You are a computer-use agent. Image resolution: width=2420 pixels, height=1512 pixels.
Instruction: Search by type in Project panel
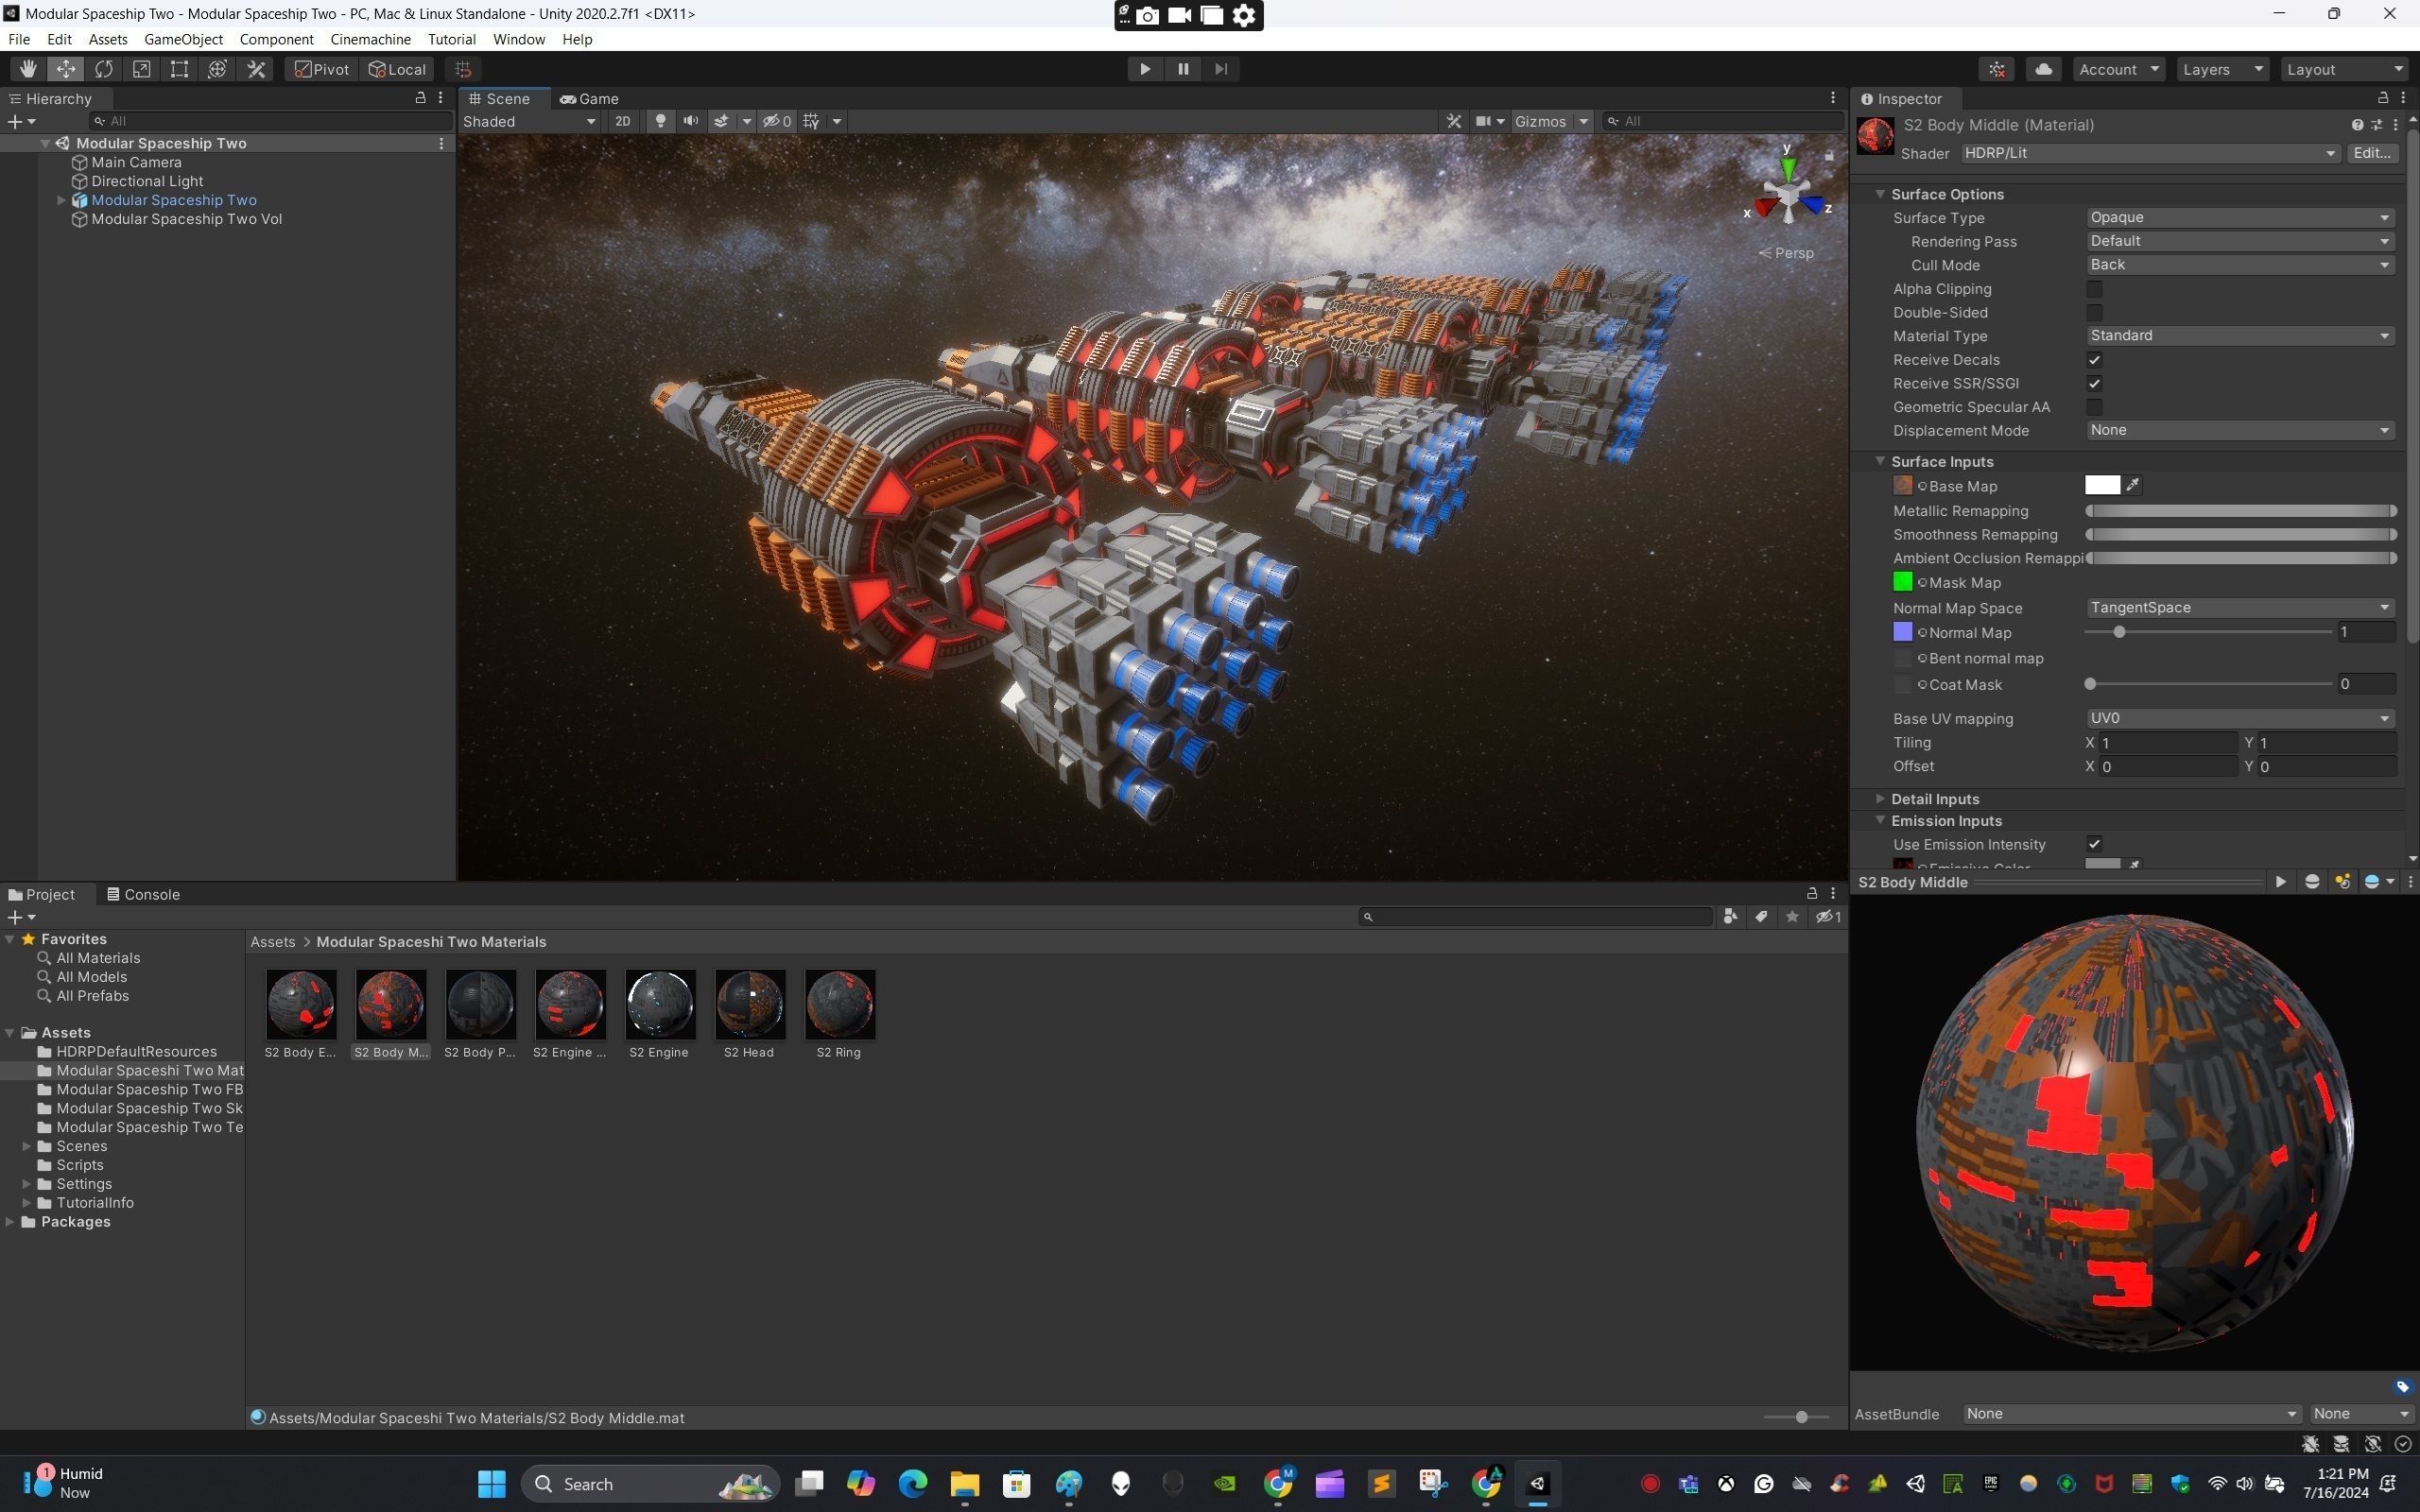click(1730, 917)
